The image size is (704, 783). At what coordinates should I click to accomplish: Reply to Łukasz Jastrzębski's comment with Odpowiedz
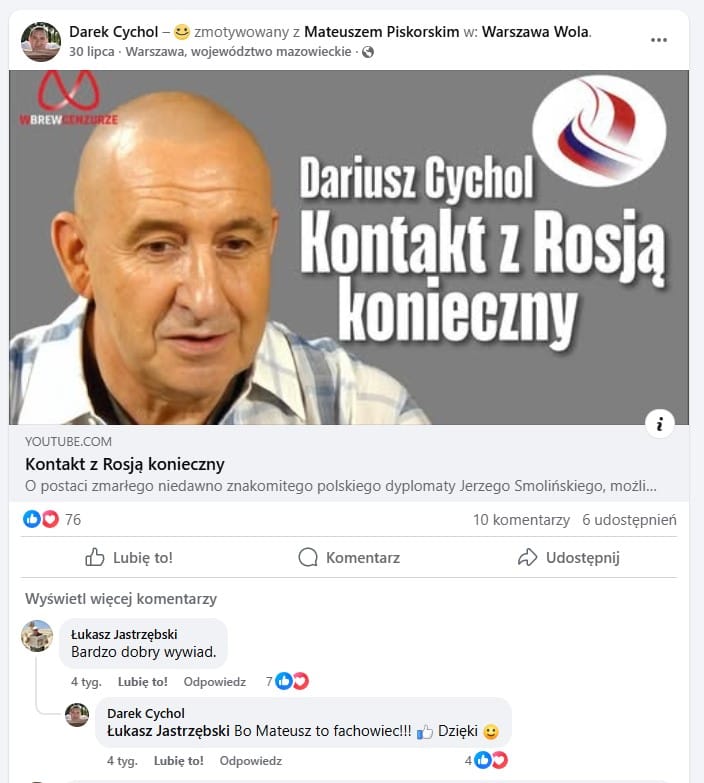click(215, 682)
